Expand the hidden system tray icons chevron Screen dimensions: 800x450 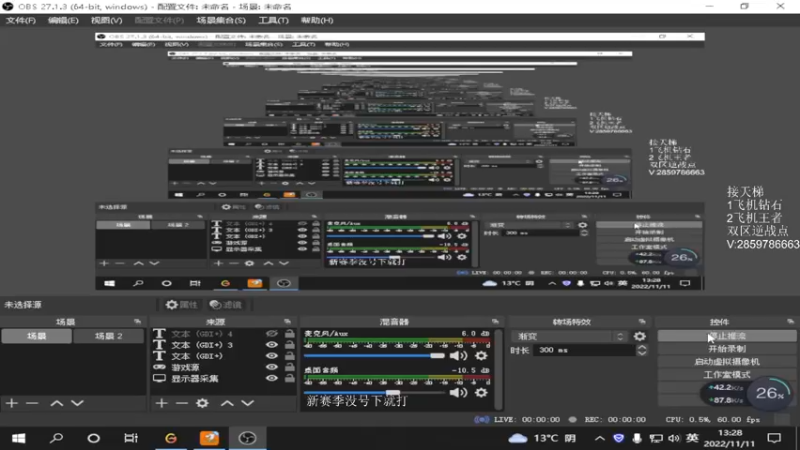click(x=599, y=438)
